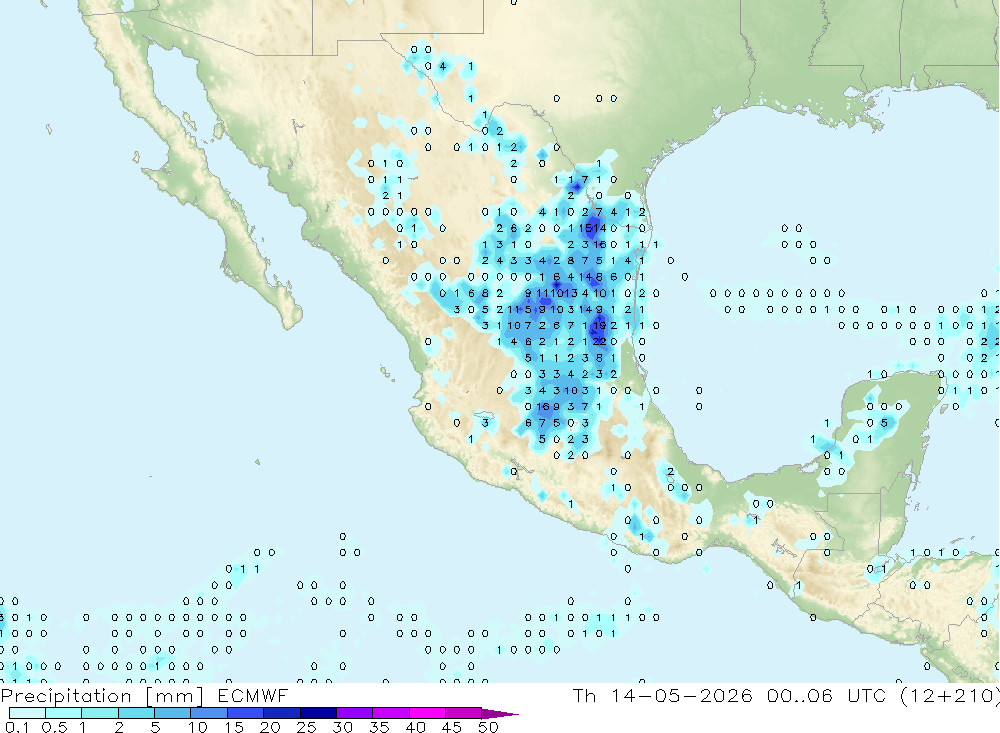Pick the 5–10 mm light blue legend swatch

coord(172,713)
